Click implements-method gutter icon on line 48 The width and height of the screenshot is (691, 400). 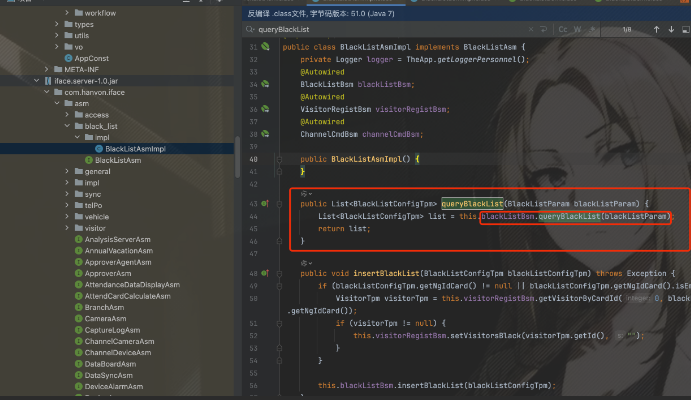[x=265, y=273]
